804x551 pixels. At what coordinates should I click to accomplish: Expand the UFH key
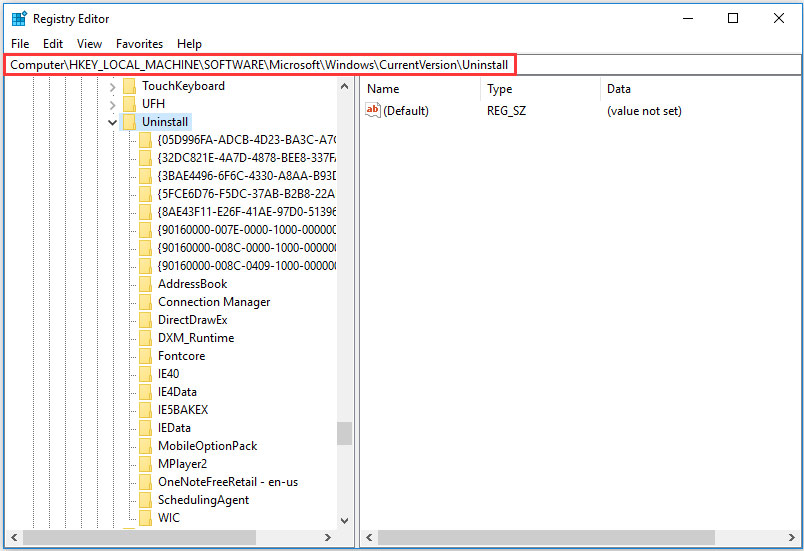point(112,105)
